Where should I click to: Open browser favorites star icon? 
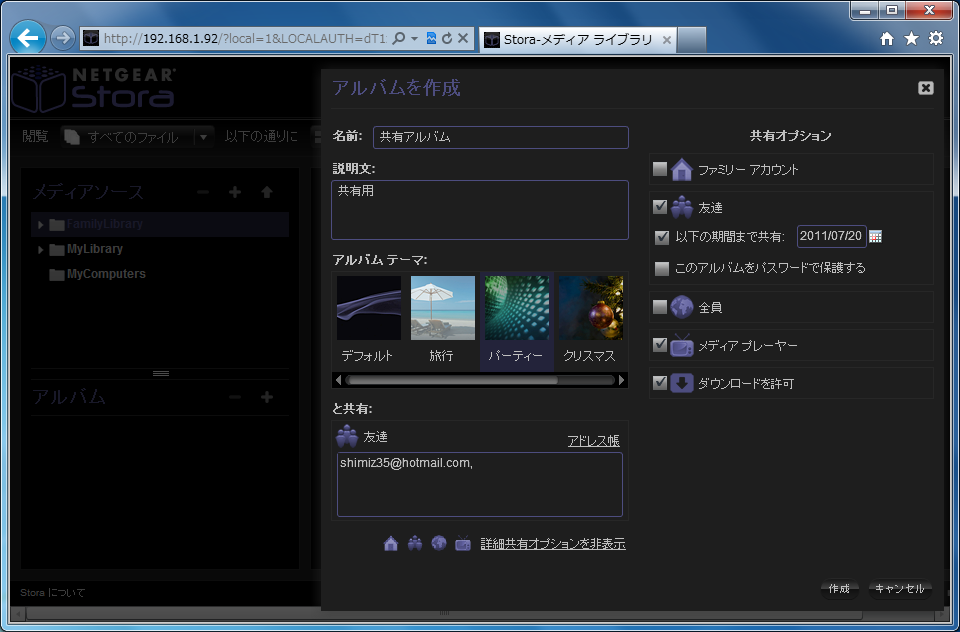[911, 39]
